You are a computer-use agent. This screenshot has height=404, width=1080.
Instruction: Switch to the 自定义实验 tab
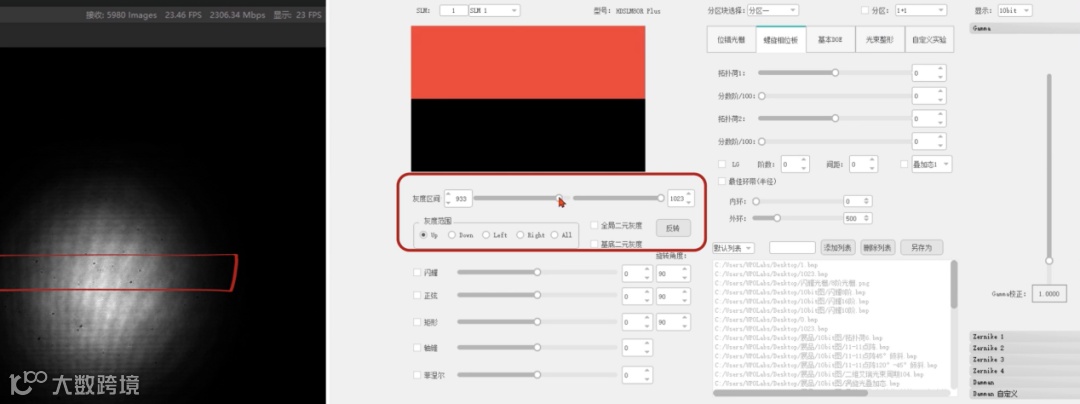click(x=929, y=40)
